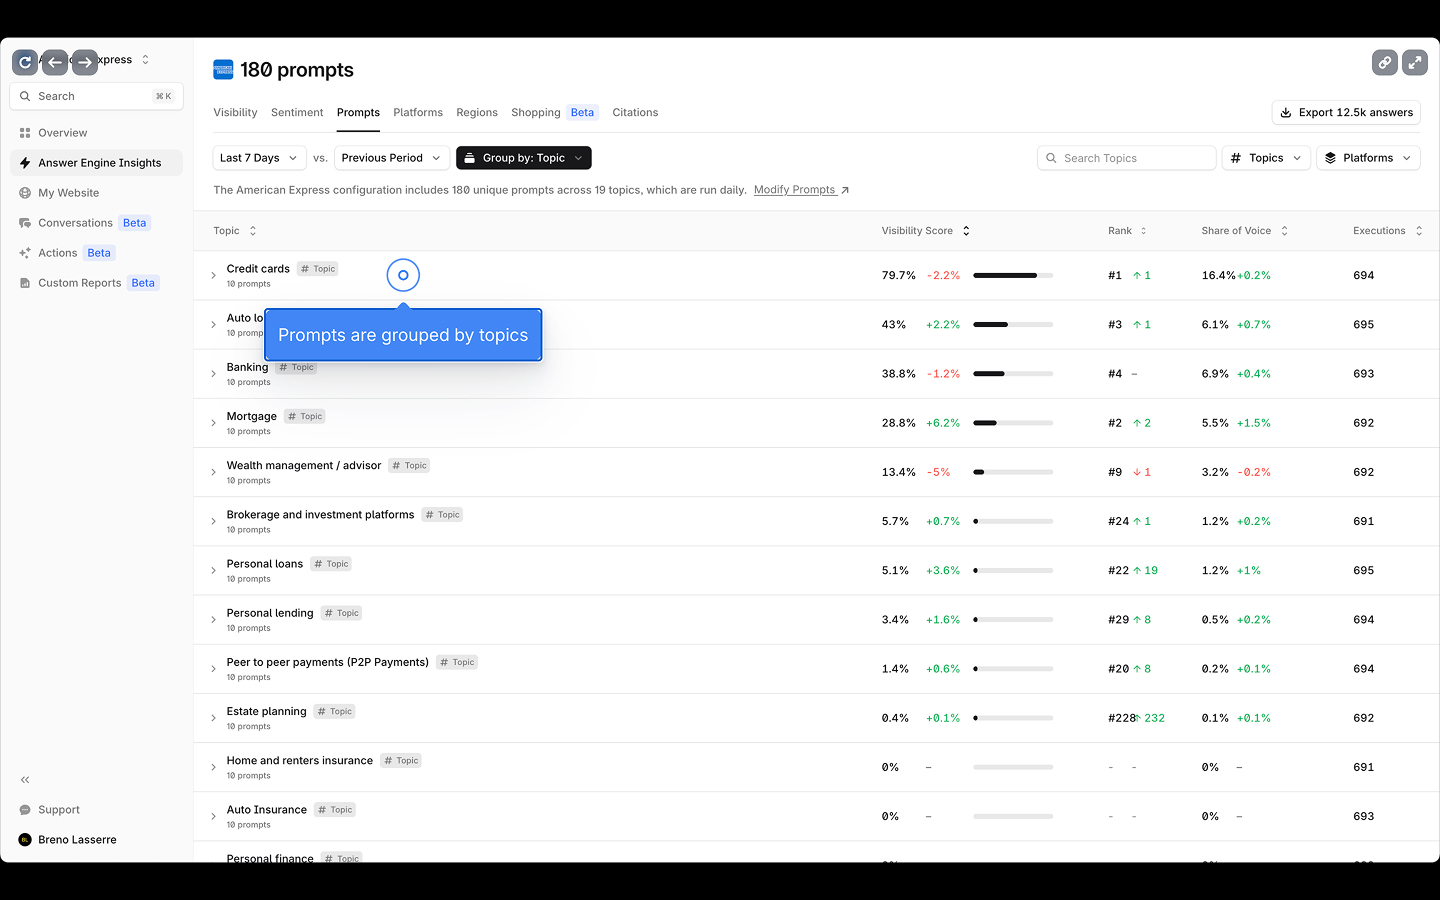Open the Previous Period comparison dropdown

pos(391,158)
